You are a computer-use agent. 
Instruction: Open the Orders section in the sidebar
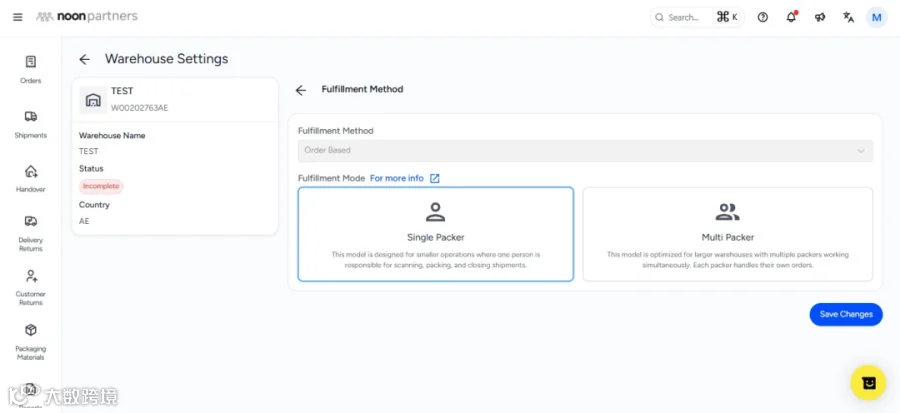(30, 69)
